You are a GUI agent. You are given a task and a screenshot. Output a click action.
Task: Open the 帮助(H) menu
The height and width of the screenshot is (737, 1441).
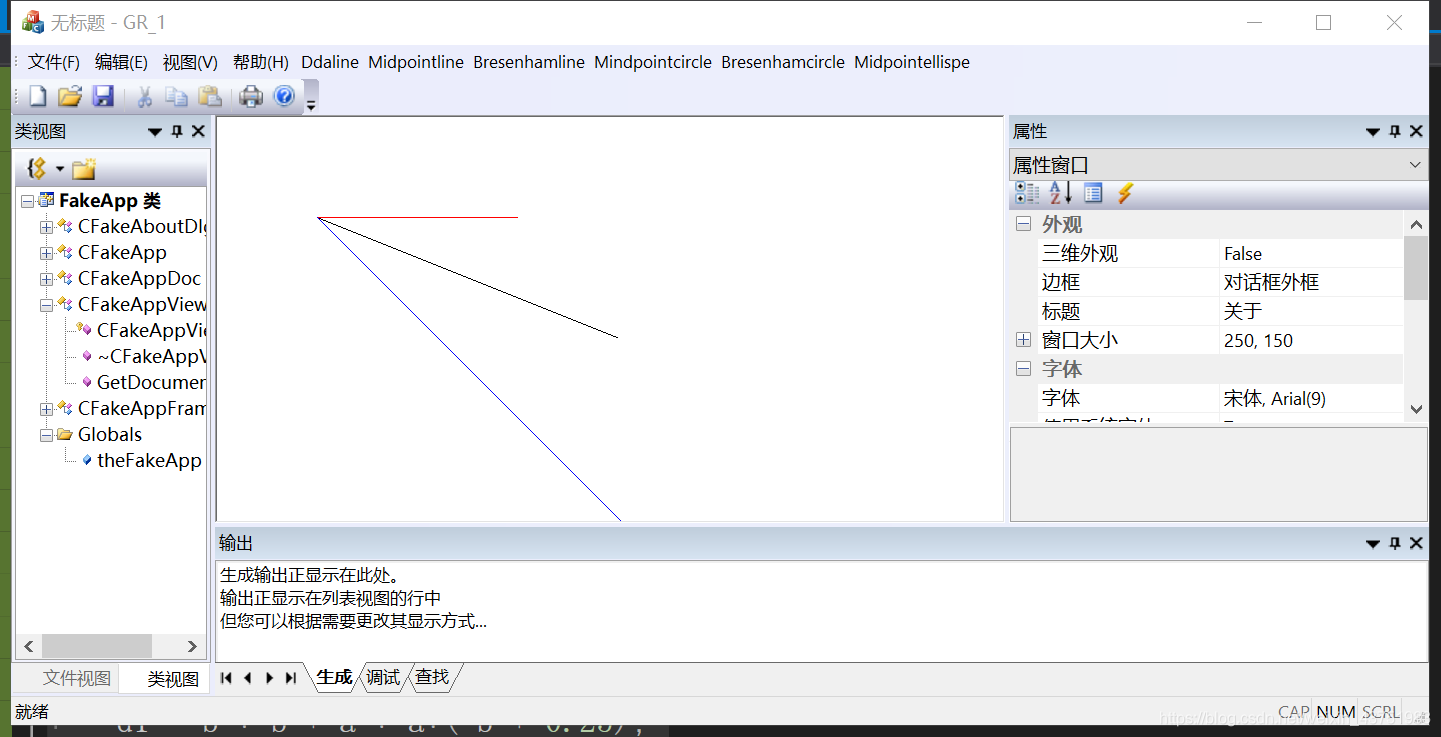point(261,62)
